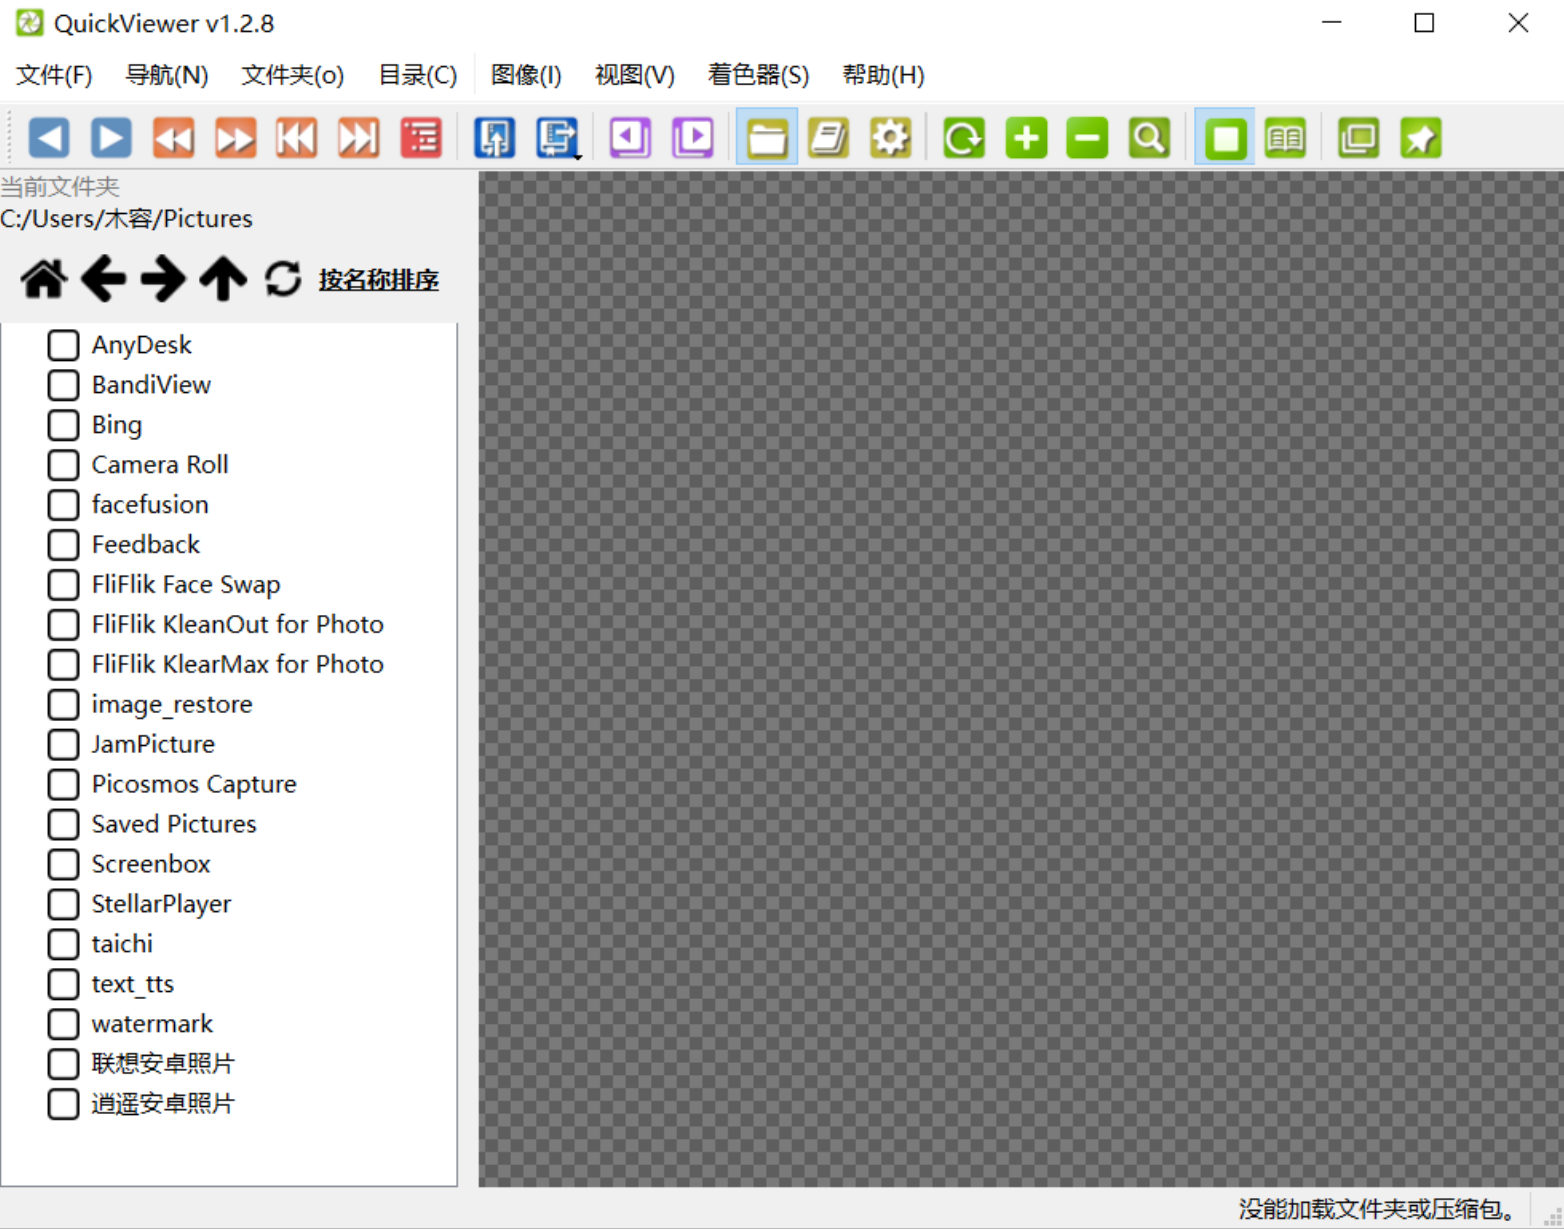Click the green fullscreen window icon
Screen dimensions: 1564x1229
click(x=1359, y=138)
